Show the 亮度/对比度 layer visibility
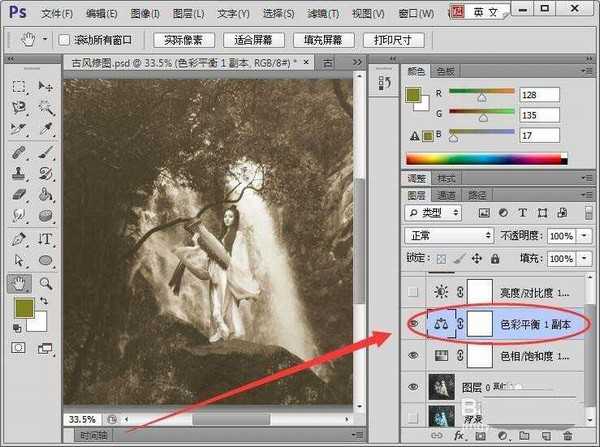Viewport: 600px width, 447px height. [414, 291]
